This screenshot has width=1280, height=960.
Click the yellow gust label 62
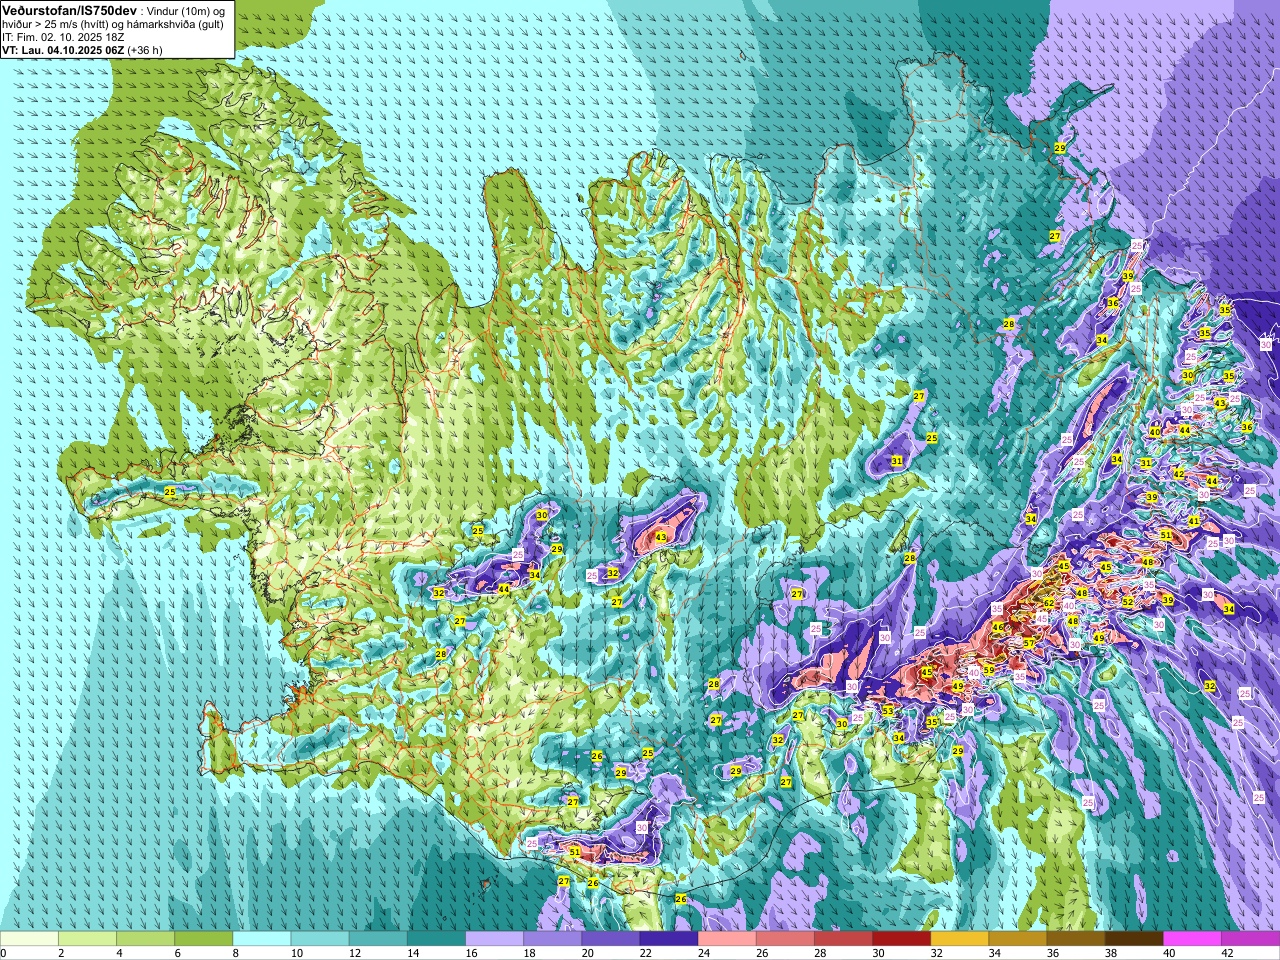(1049, 603)
